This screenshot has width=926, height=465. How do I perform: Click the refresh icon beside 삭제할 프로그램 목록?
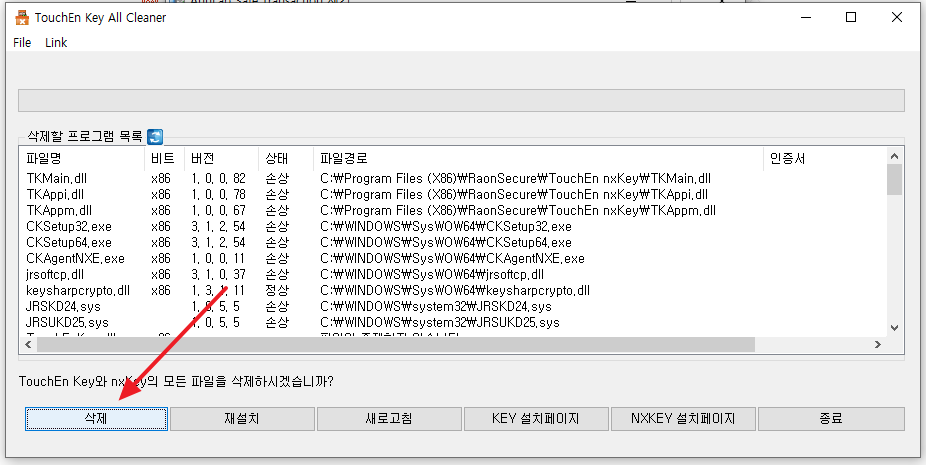[155, 137]
